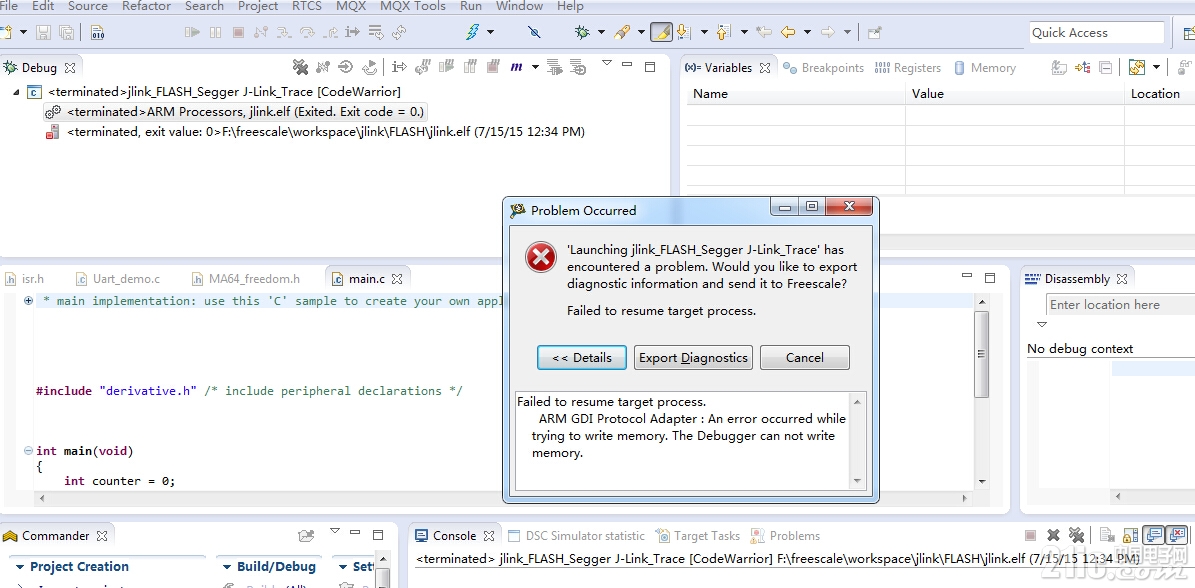Open the MQX Tools menu
1195x588 pixels.
coord(413,6)
